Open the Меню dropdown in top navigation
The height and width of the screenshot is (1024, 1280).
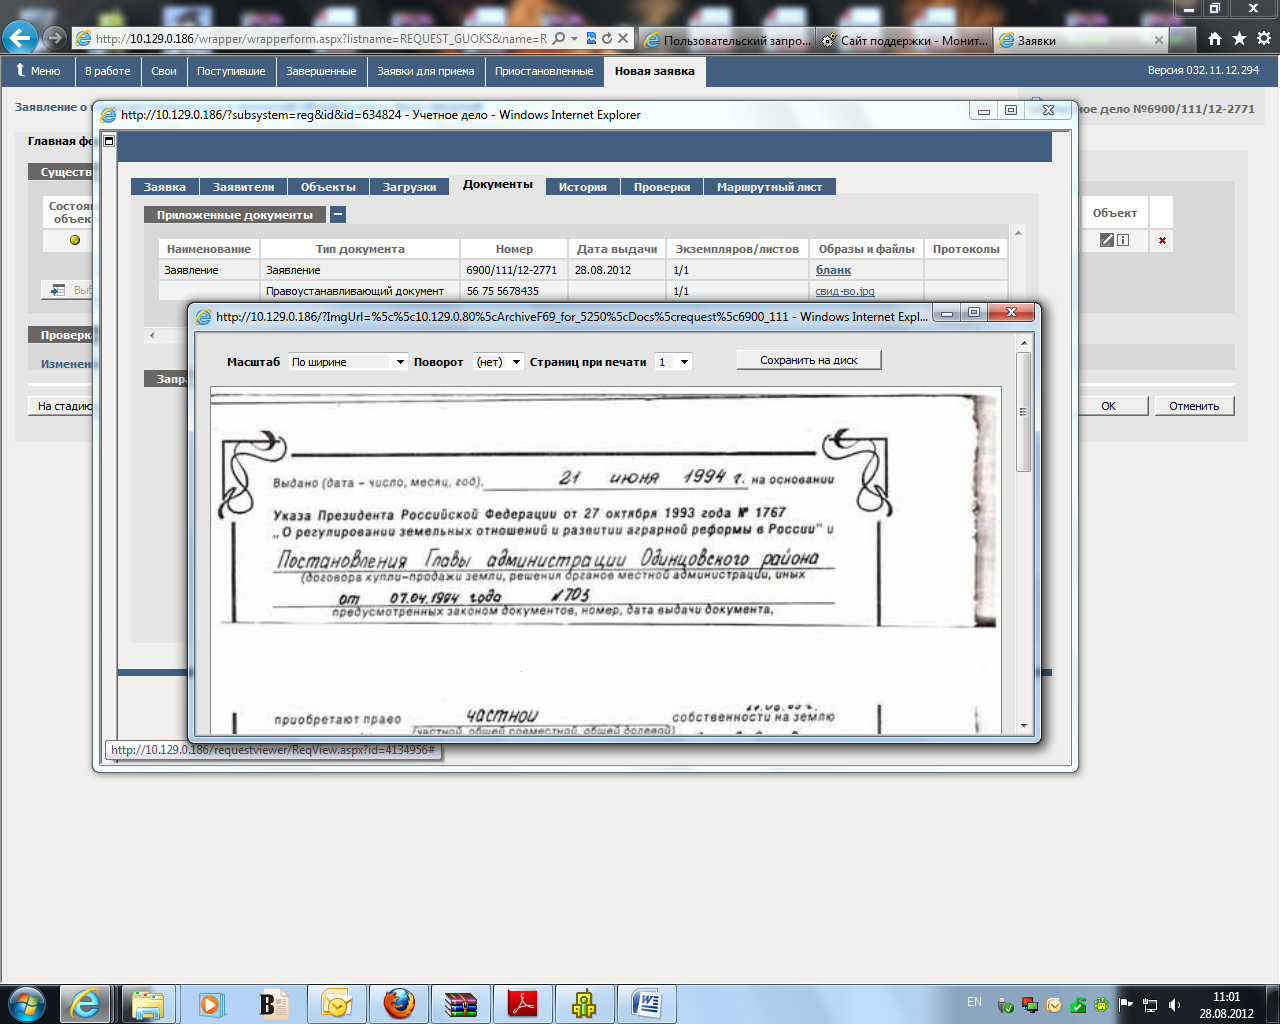click(x=38, y=71)
